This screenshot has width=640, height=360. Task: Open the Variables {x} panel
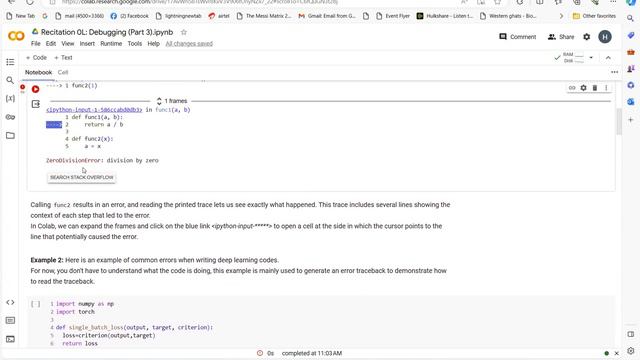click(x=10, y=98)
